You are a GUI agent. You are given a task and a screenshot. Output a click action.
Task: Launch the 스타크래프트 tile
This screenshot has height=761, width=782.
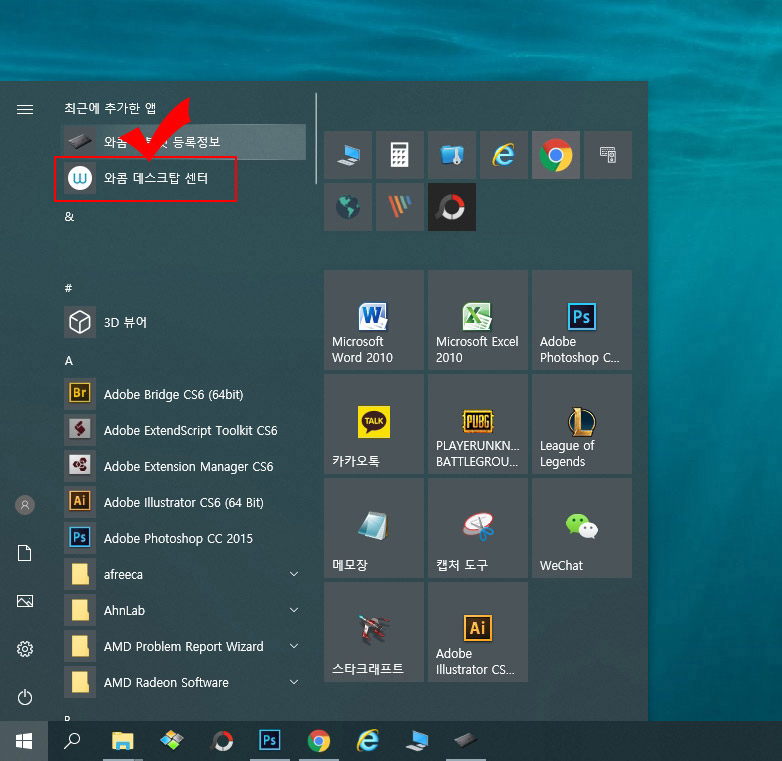(374, 632)
